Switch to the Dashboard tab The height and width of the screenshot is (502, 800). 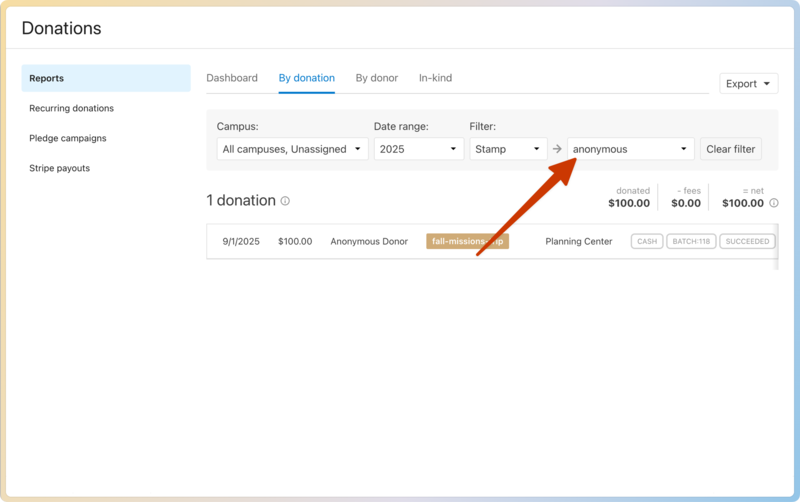232,78
